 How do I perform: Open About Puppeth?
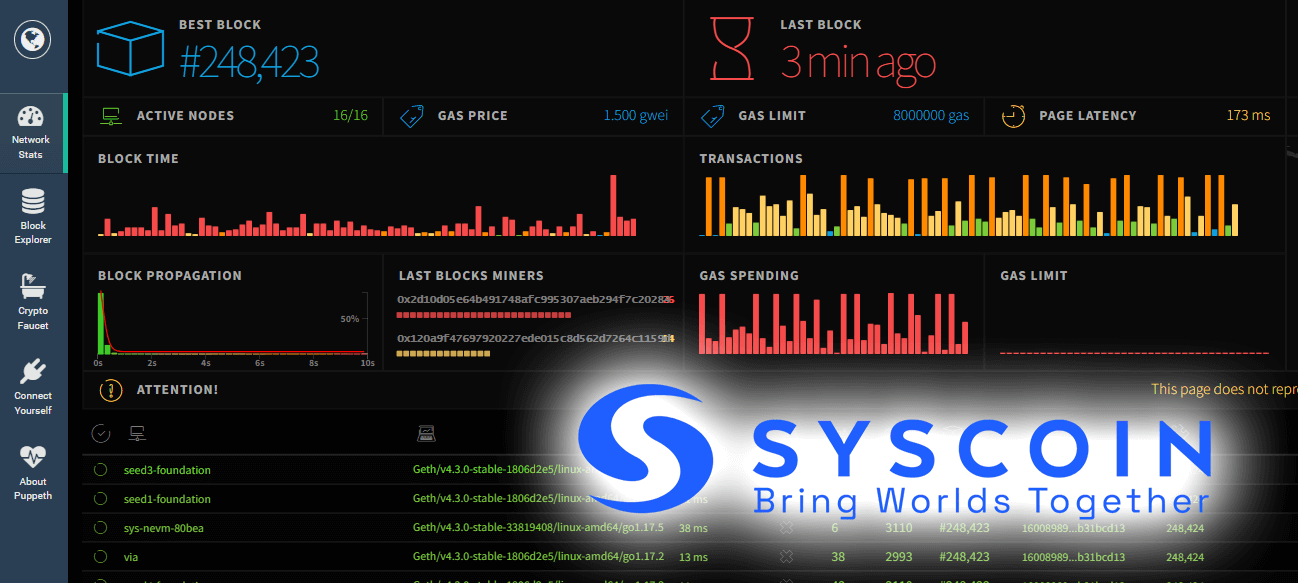tap(33, 473)
